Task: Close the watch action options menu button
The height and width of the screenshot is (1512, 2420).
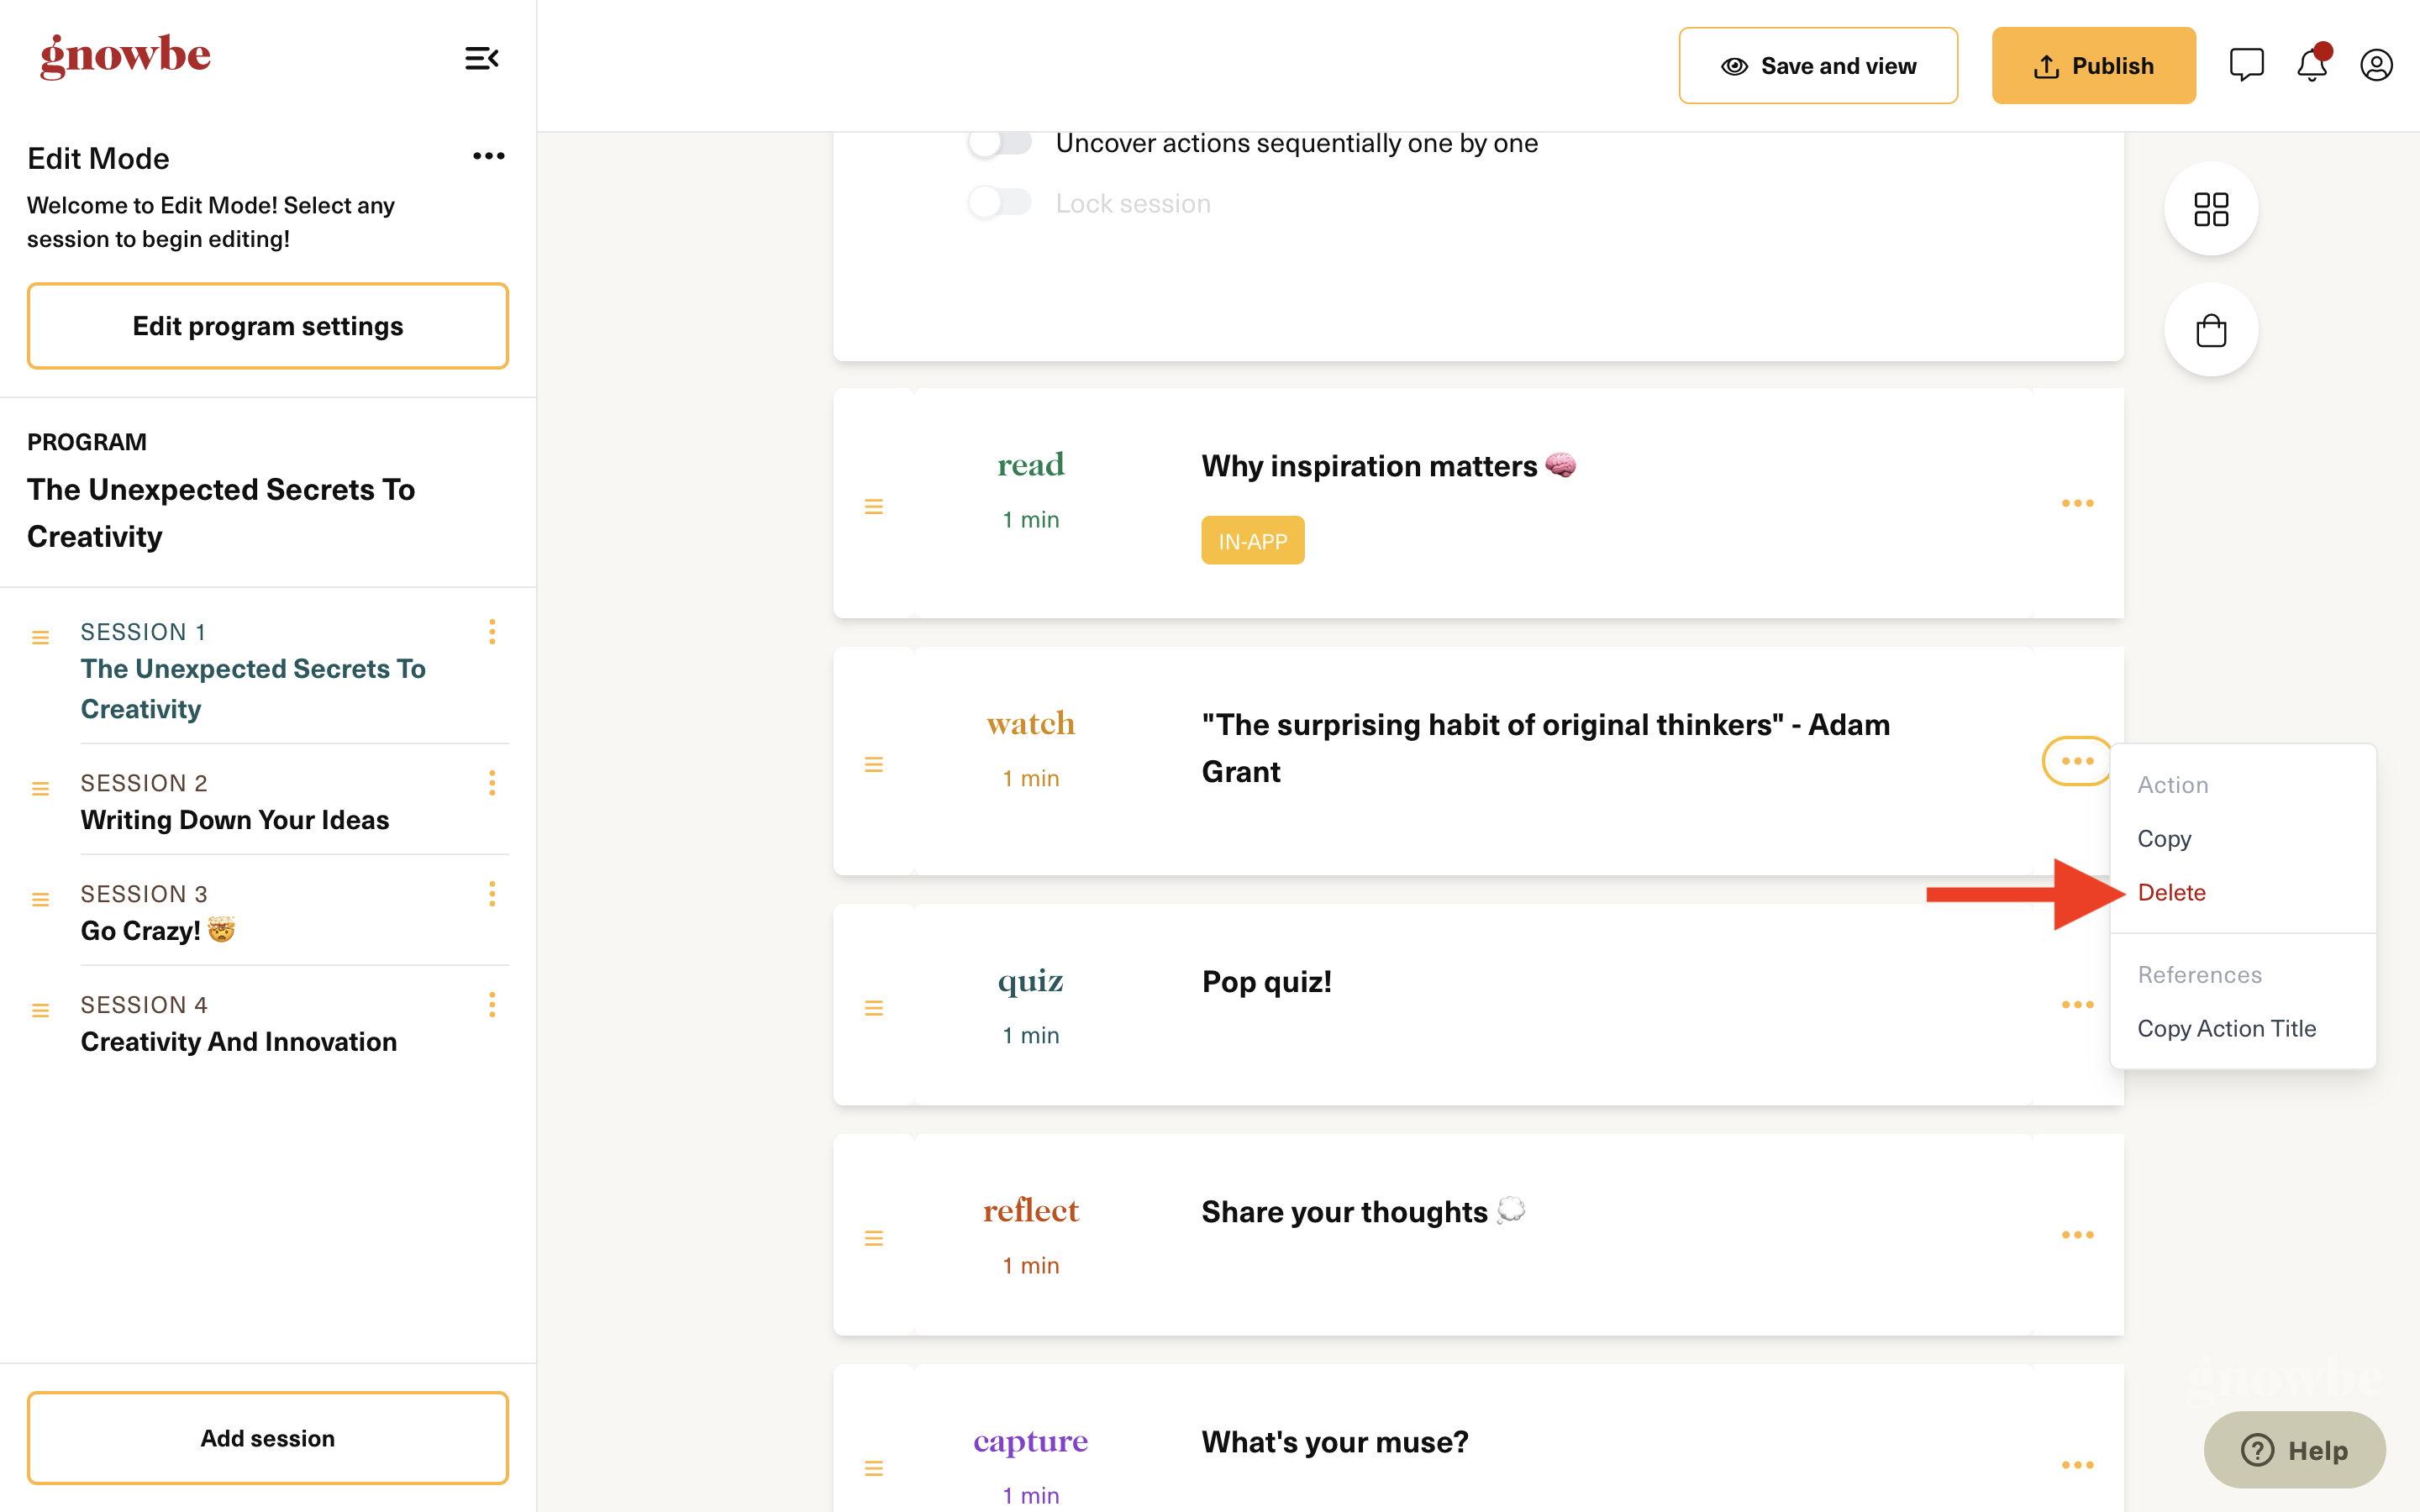Action: click(x=2077, y=761)
